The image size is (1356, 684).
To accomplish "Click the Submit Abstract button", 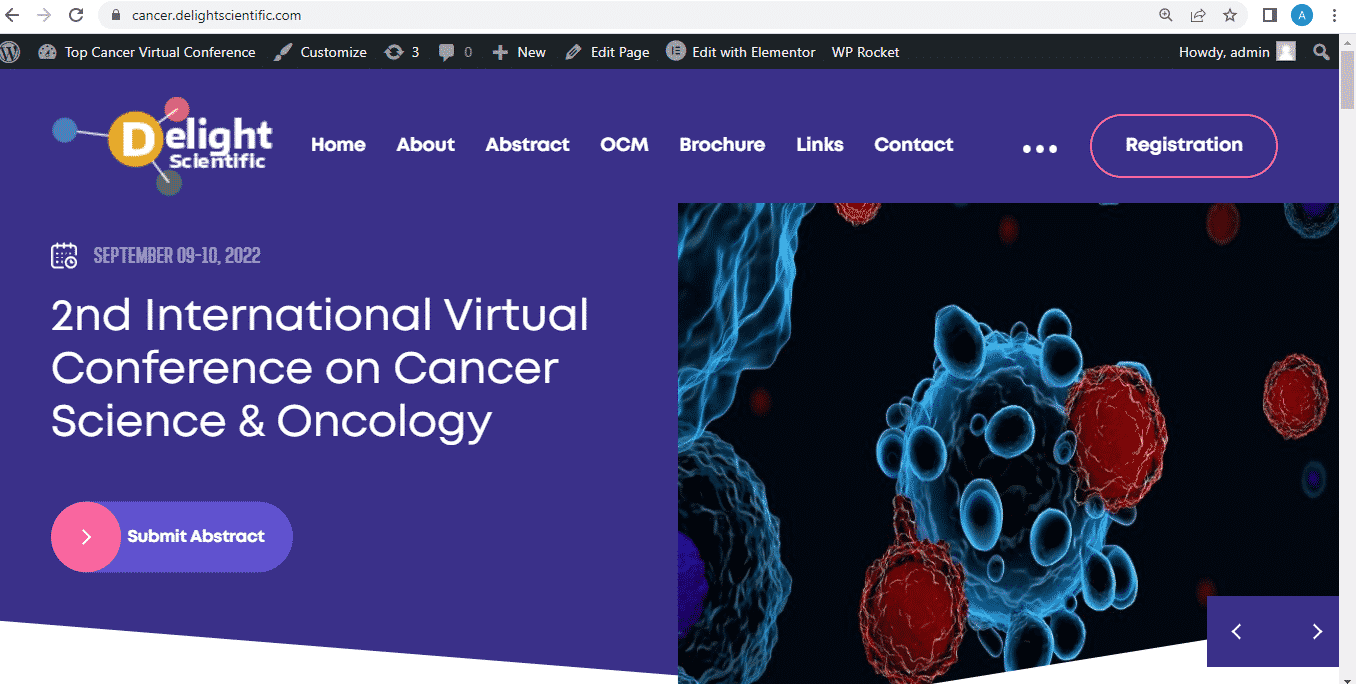I will [171, 537].
